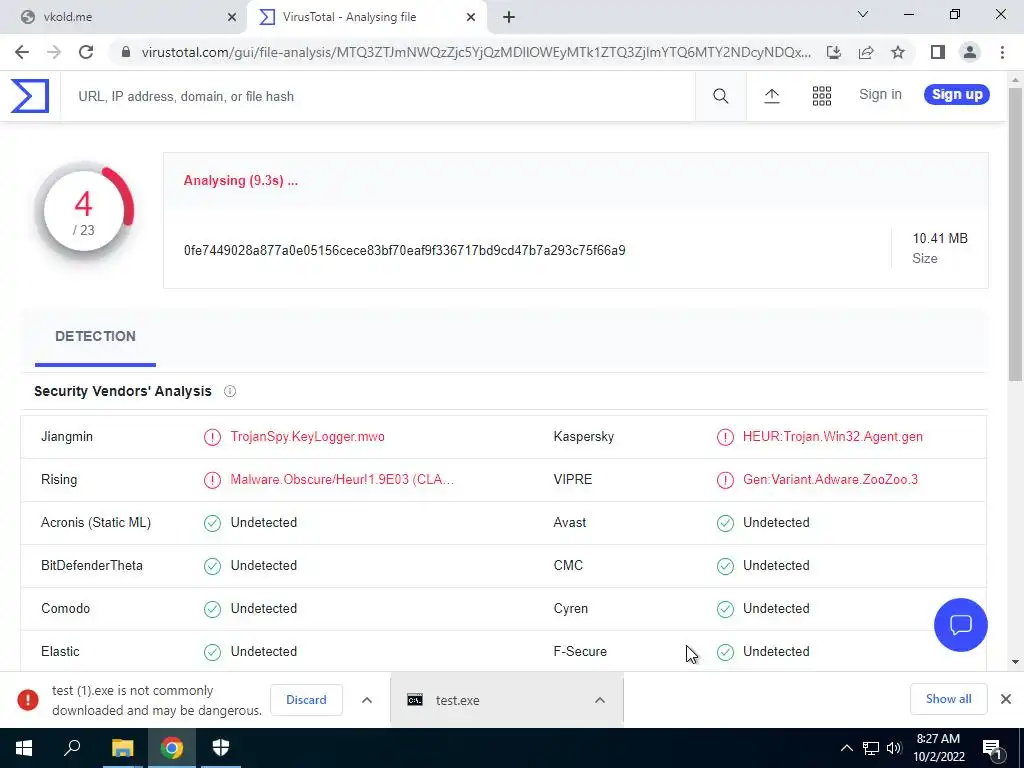
Task: Open the notification center icon
Action: (993, 748)
